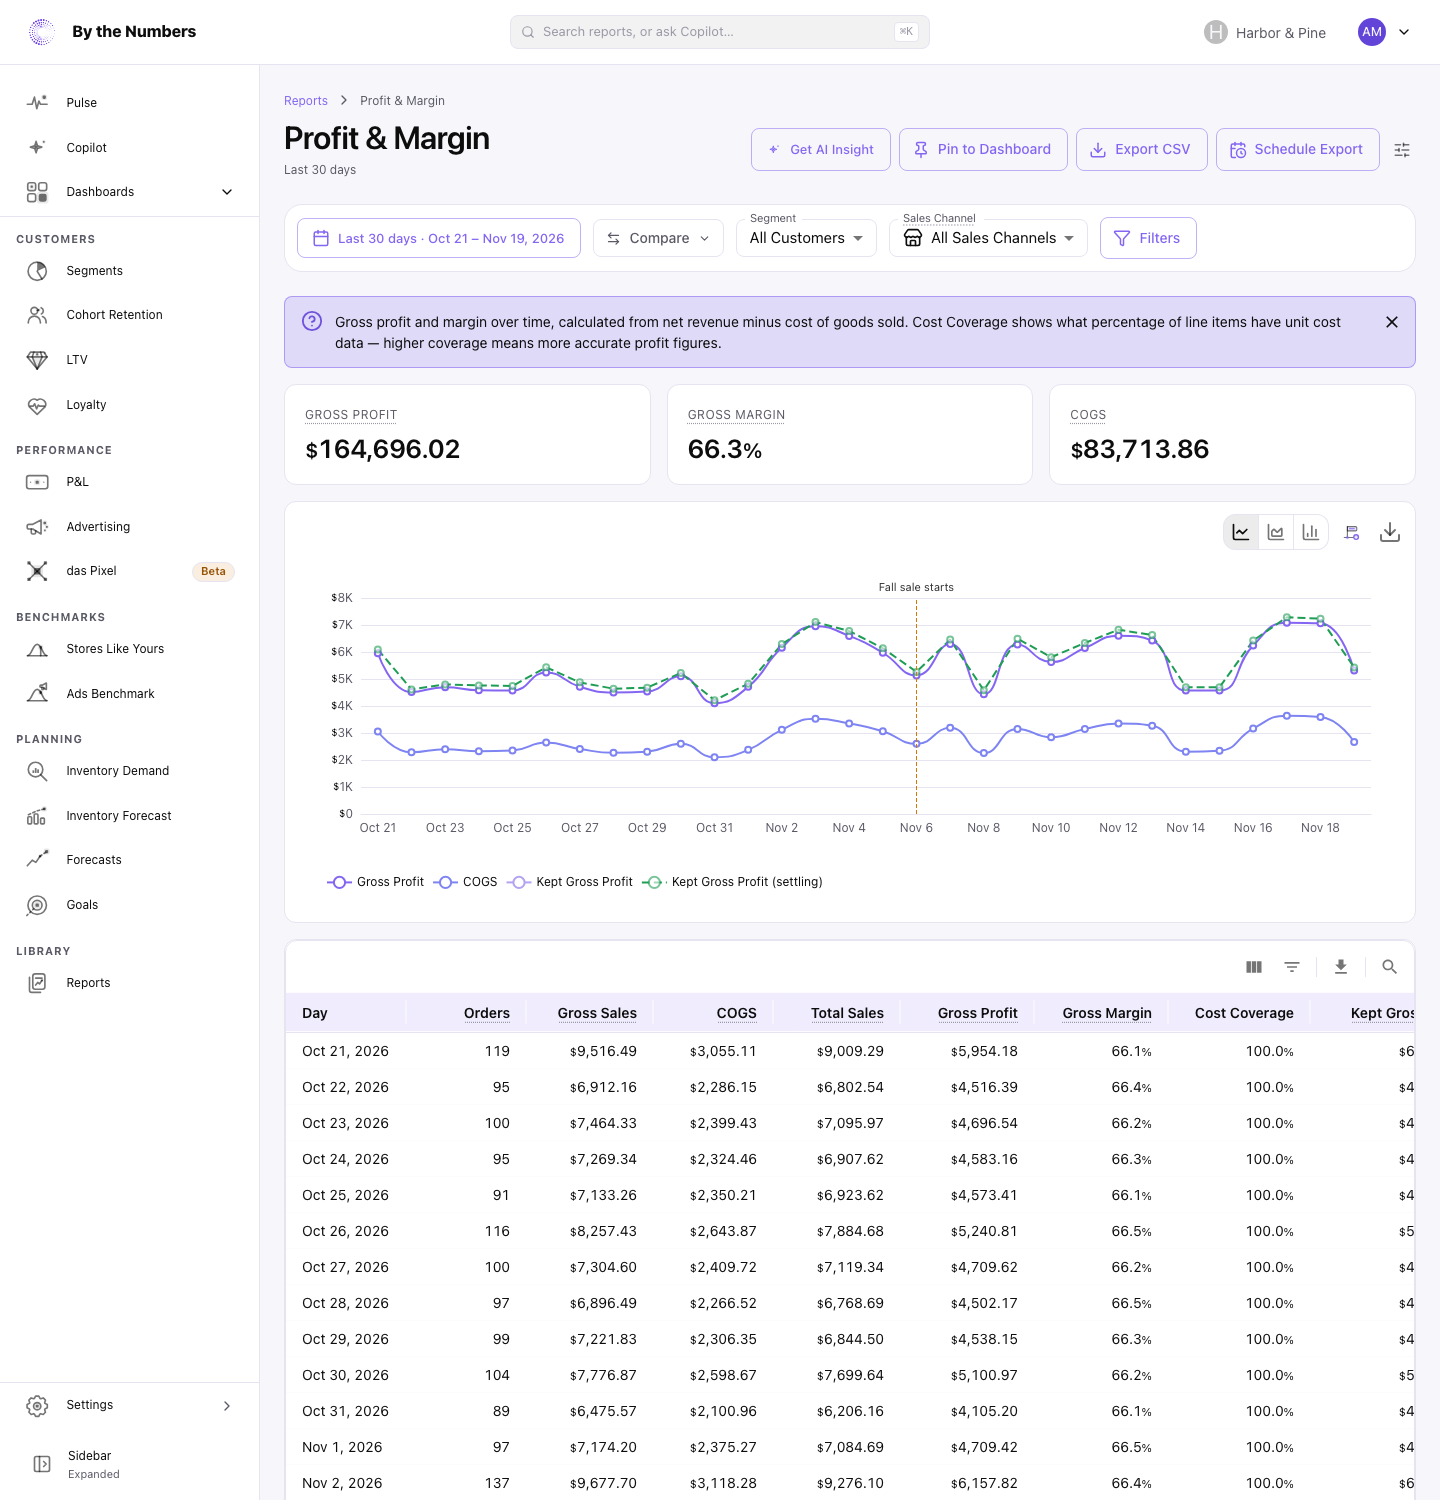
Task: Pin report to Dashboard
Action: [983, 149]
